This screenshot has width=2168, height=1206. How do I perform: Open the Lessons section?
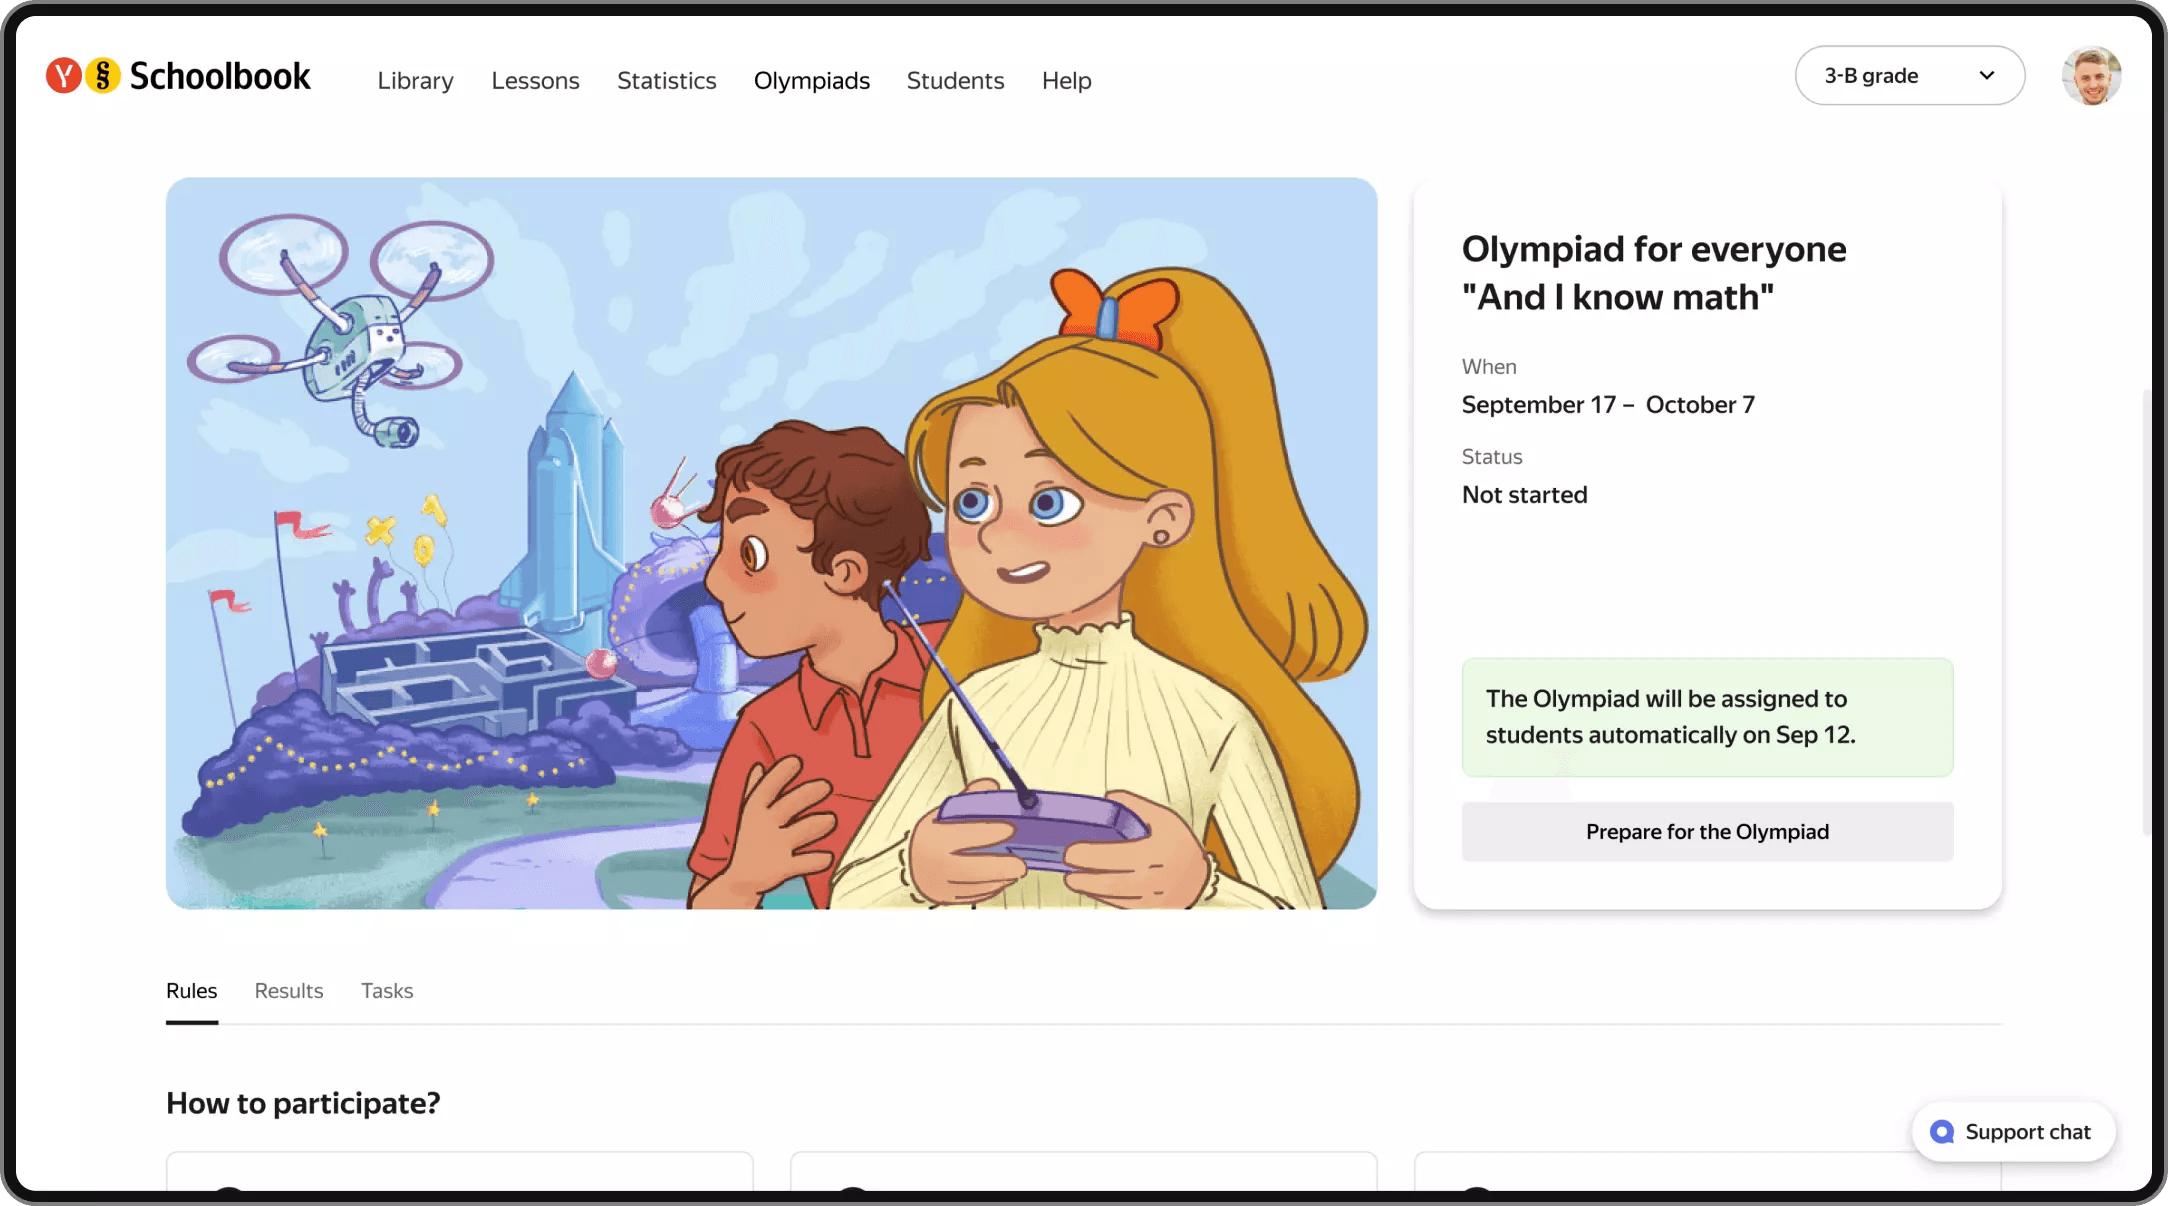535,81
